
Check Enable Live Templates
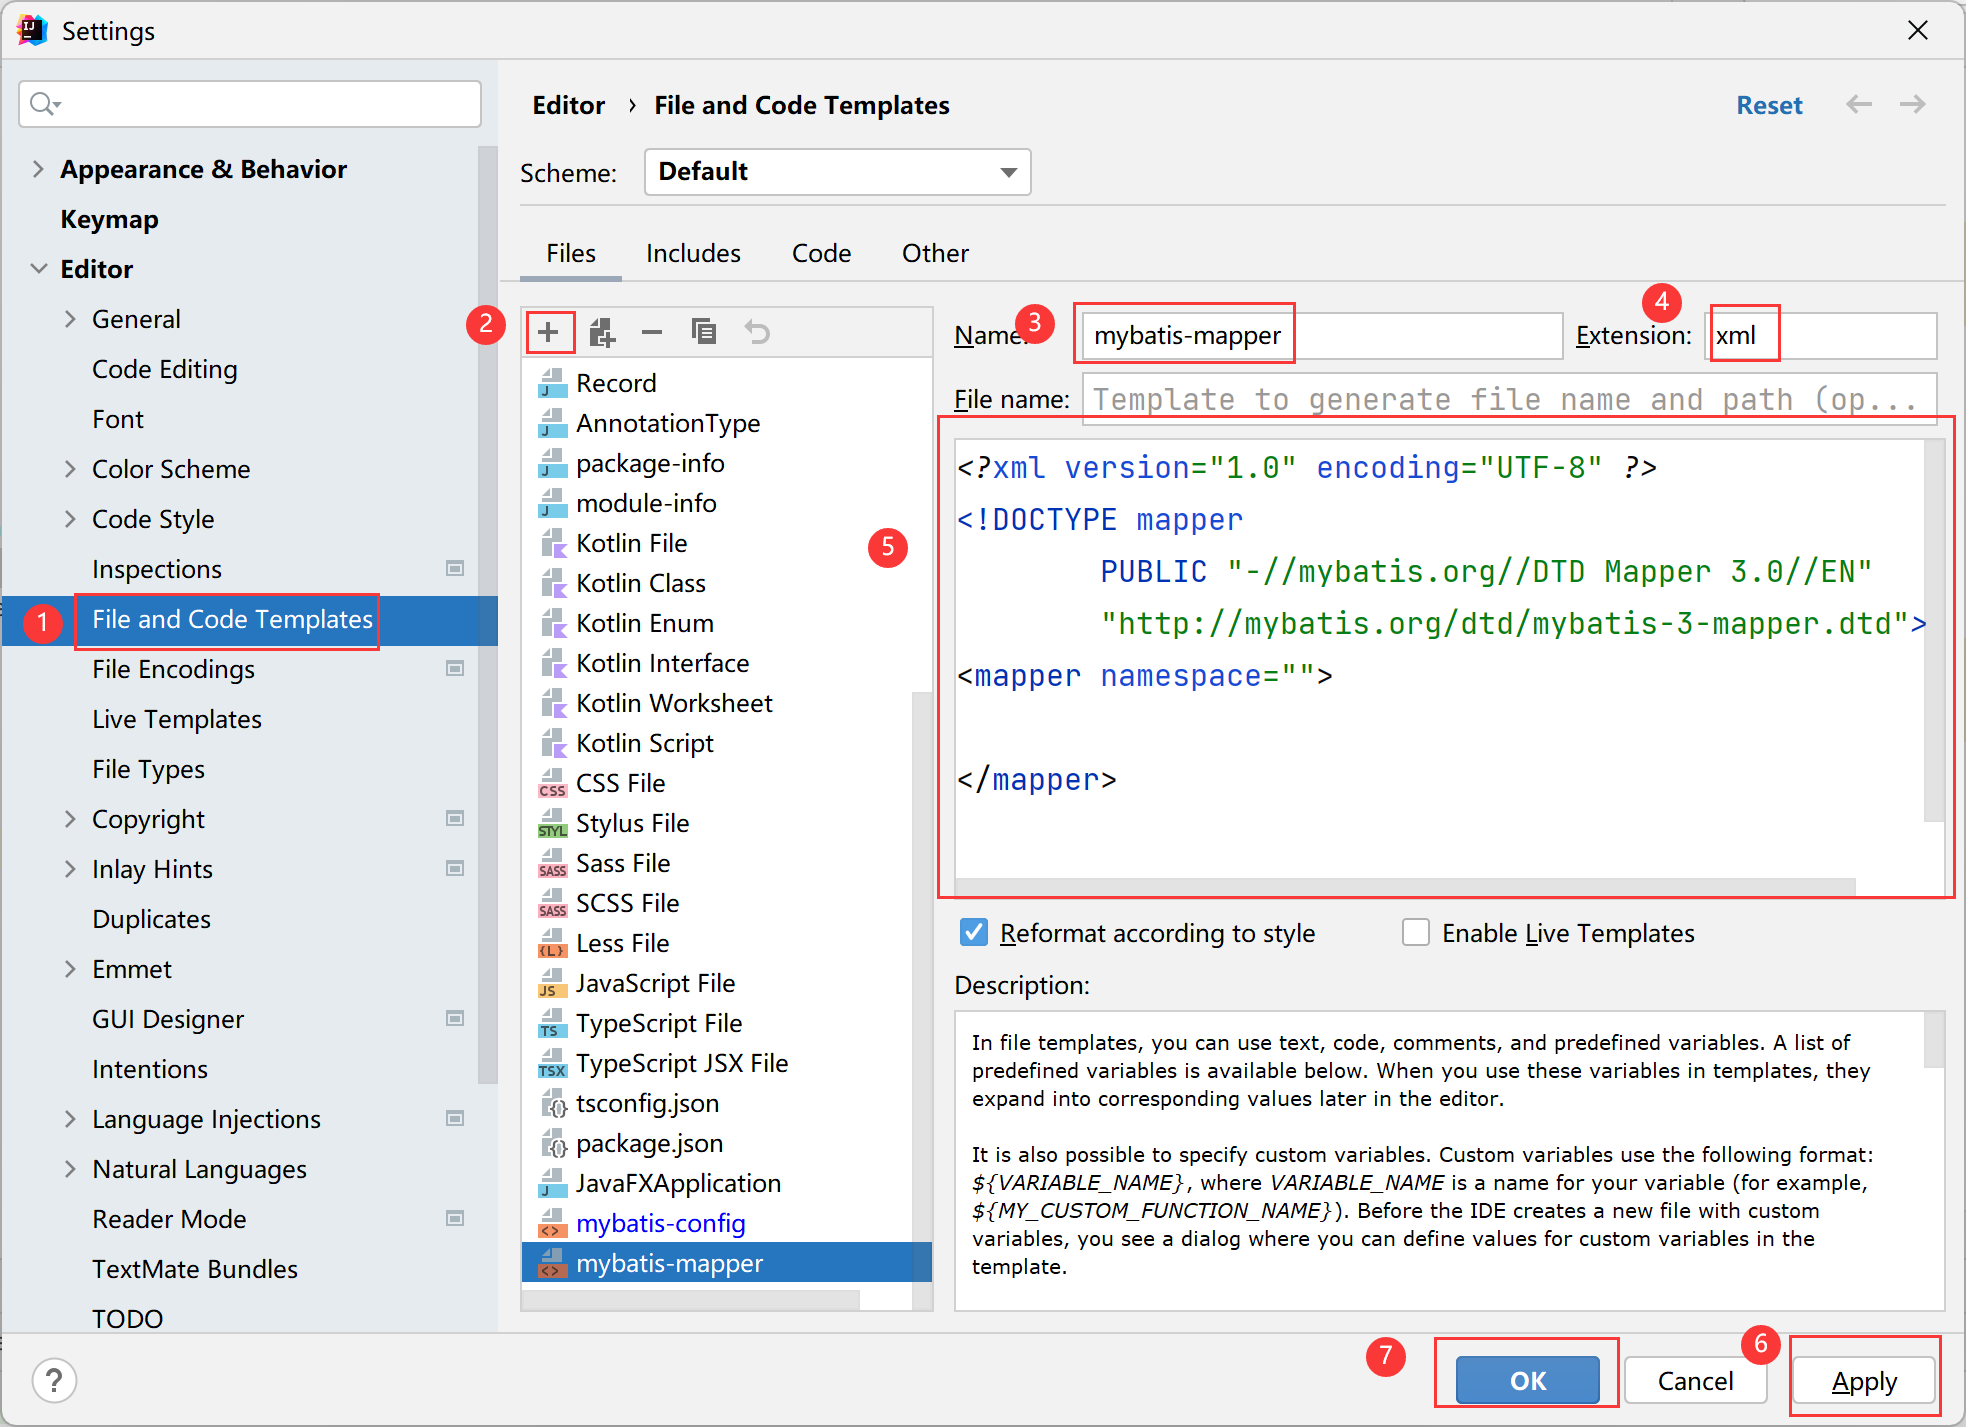(x=1415, y=933)
